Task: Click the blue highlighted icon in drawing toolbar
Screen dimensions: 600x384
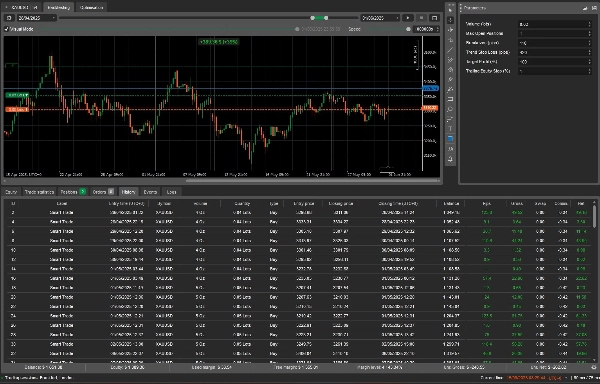Action: click(450, 139)
